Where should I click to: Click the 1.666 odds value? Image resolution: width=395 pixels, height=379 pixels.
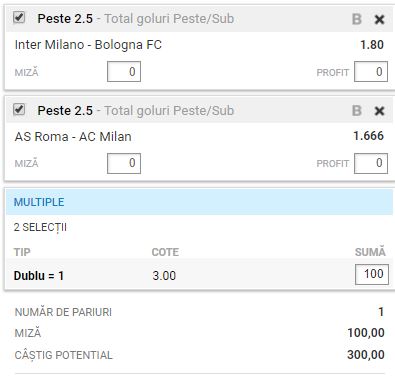[x=369, y=136]
